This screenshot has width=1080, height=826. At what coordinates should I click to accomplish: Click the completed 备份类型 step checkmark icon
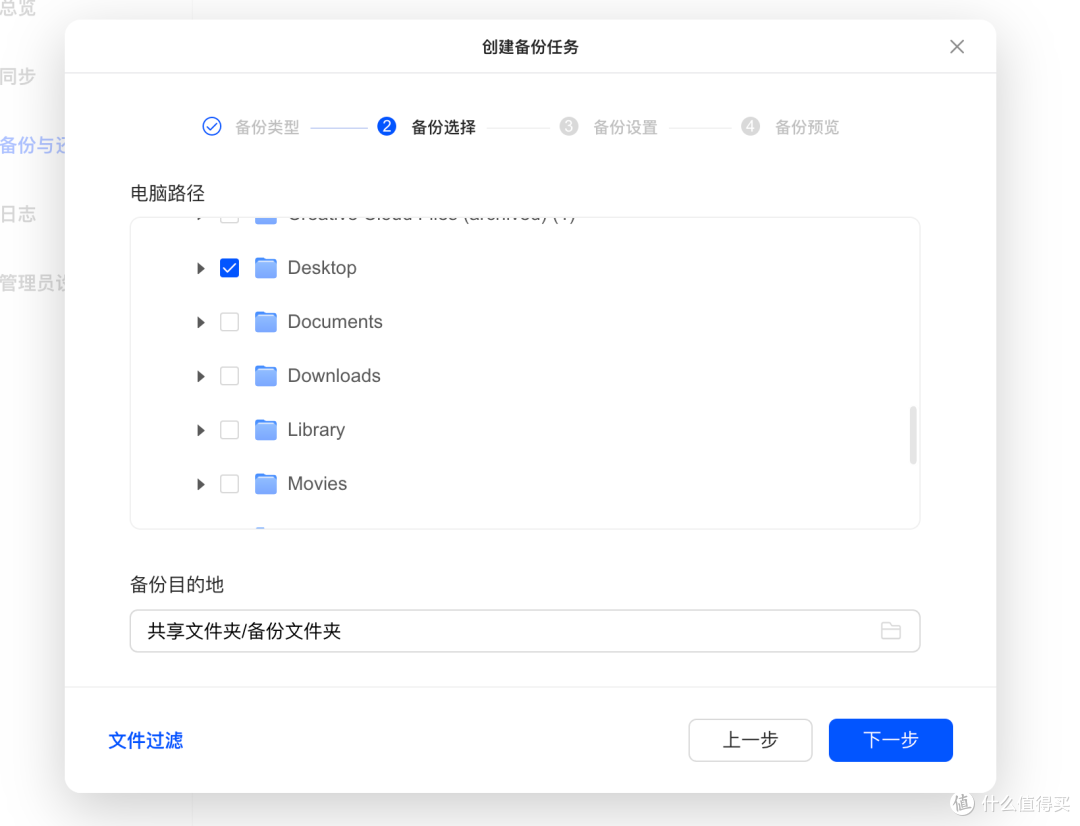coord(212,127)
